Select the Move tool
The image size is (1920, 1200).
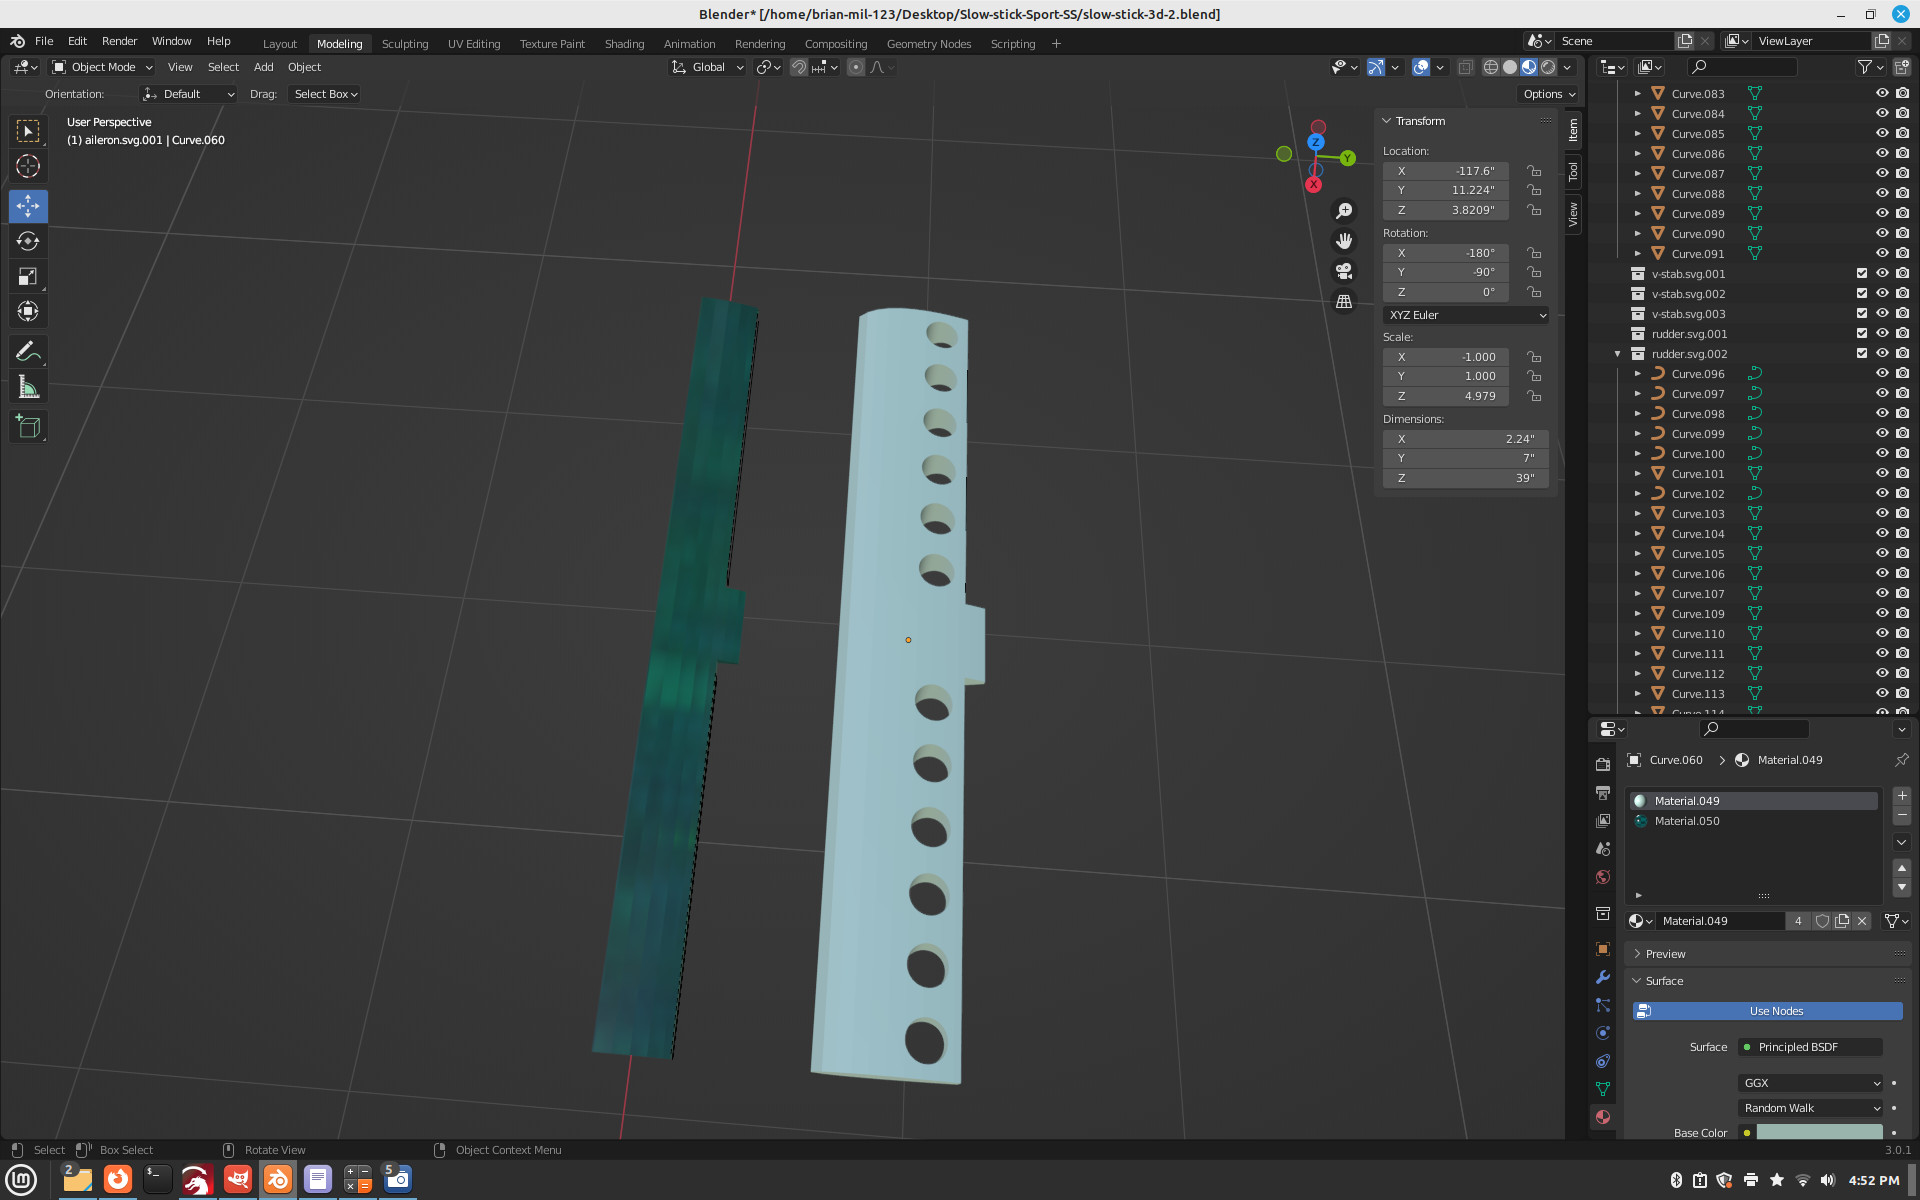pos(28,206)
